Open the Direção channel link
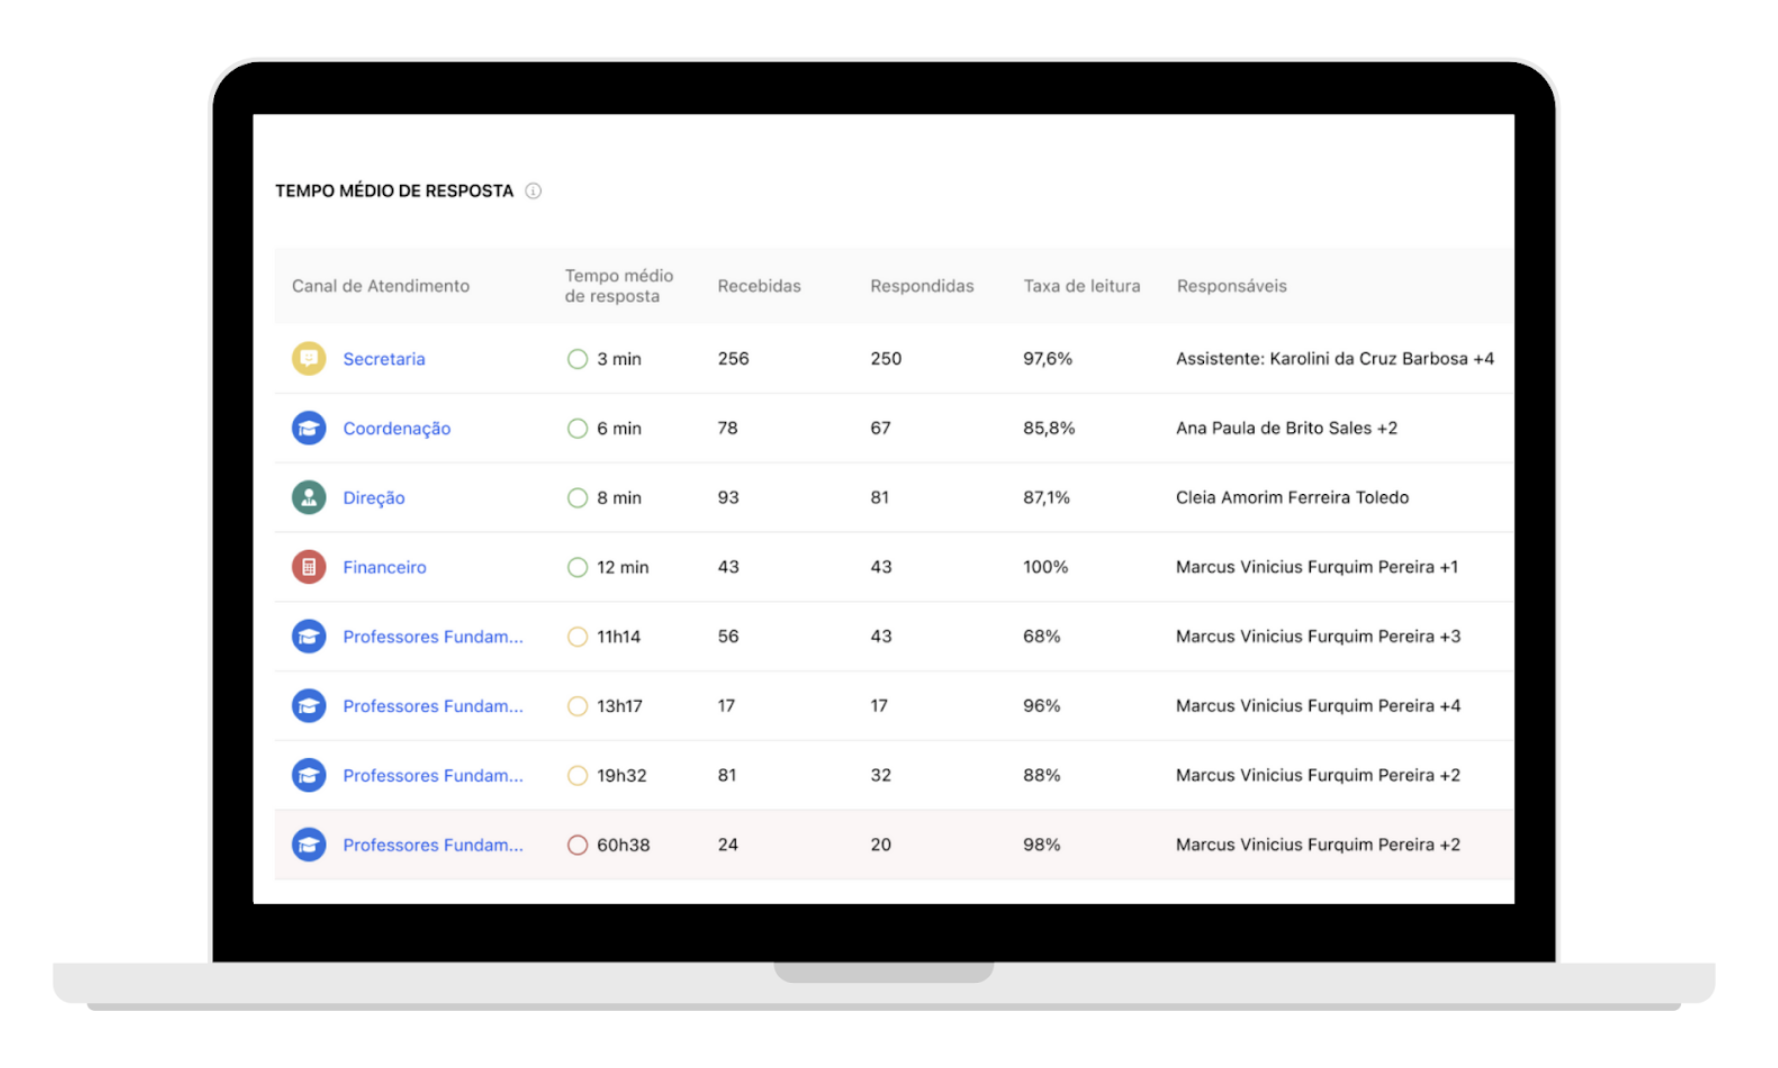This screenshot has height=1068, width=1778. (374, 498)
